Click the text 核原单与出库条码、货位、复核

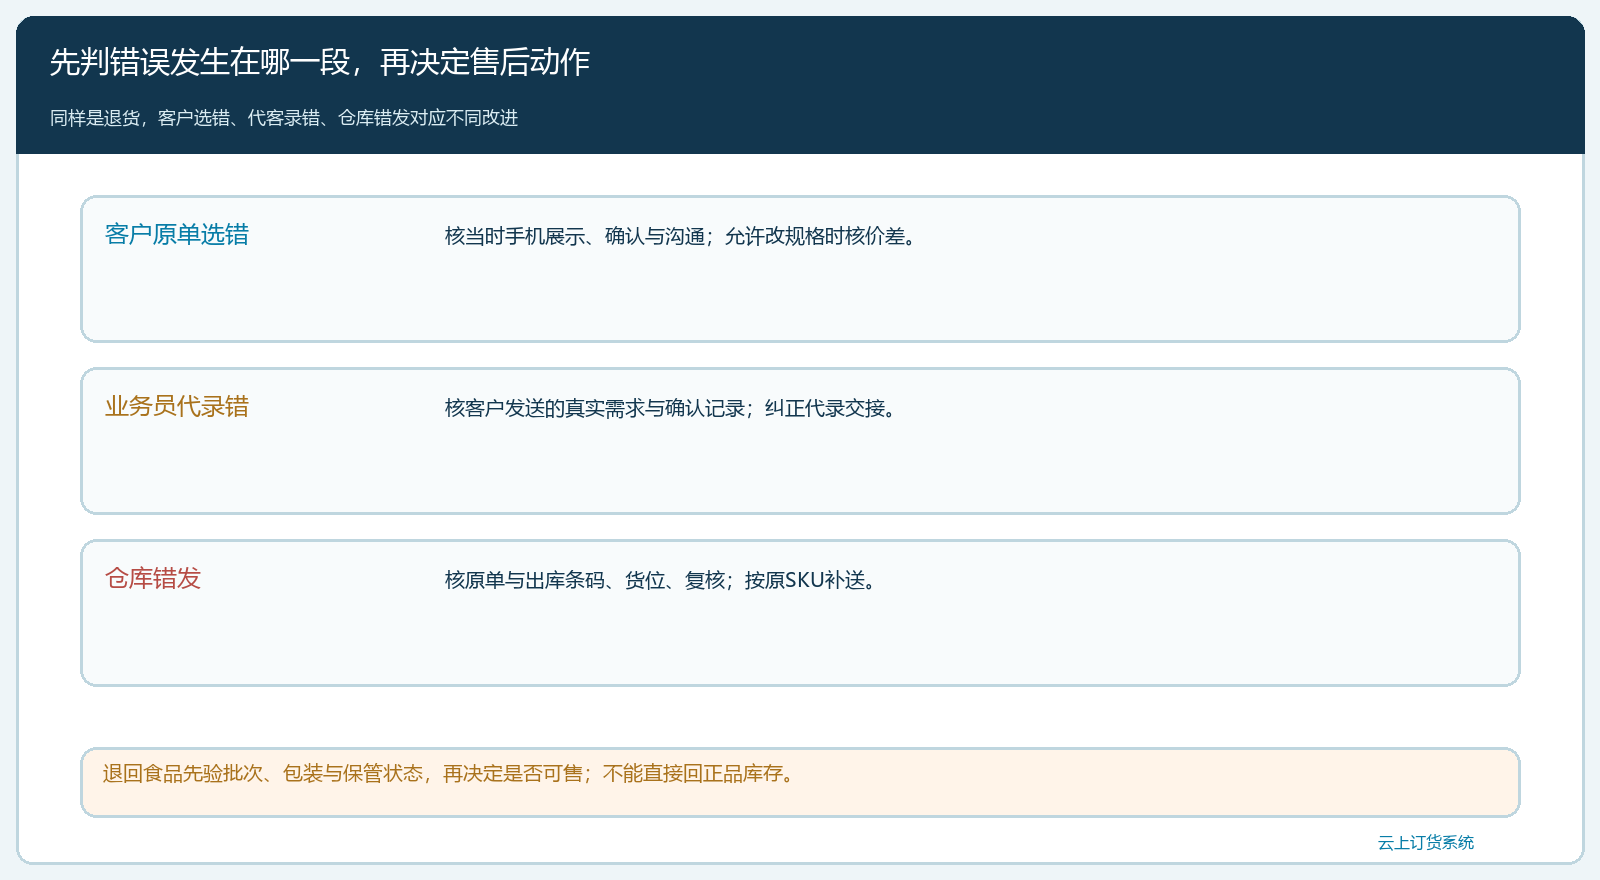(585, 580)
